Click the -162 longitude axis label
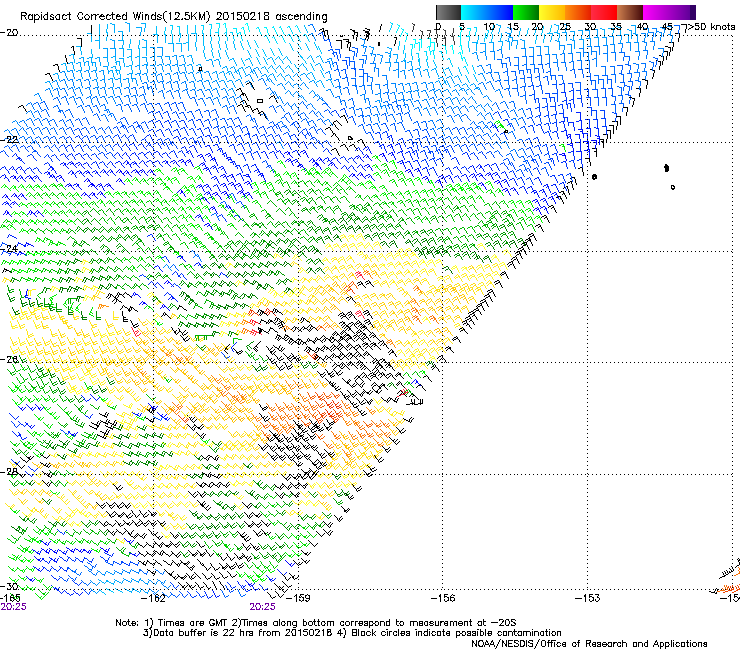740x650 pixels. (153, 598)
